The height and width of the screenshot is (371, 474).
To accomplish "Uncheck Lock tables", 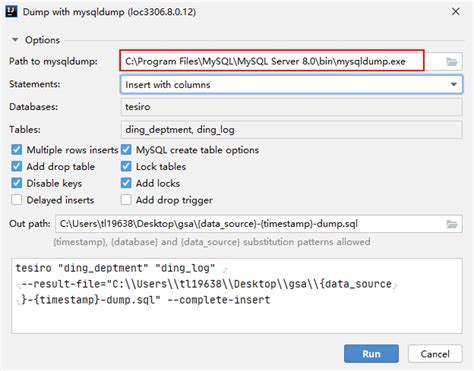I will coord(126,166).
